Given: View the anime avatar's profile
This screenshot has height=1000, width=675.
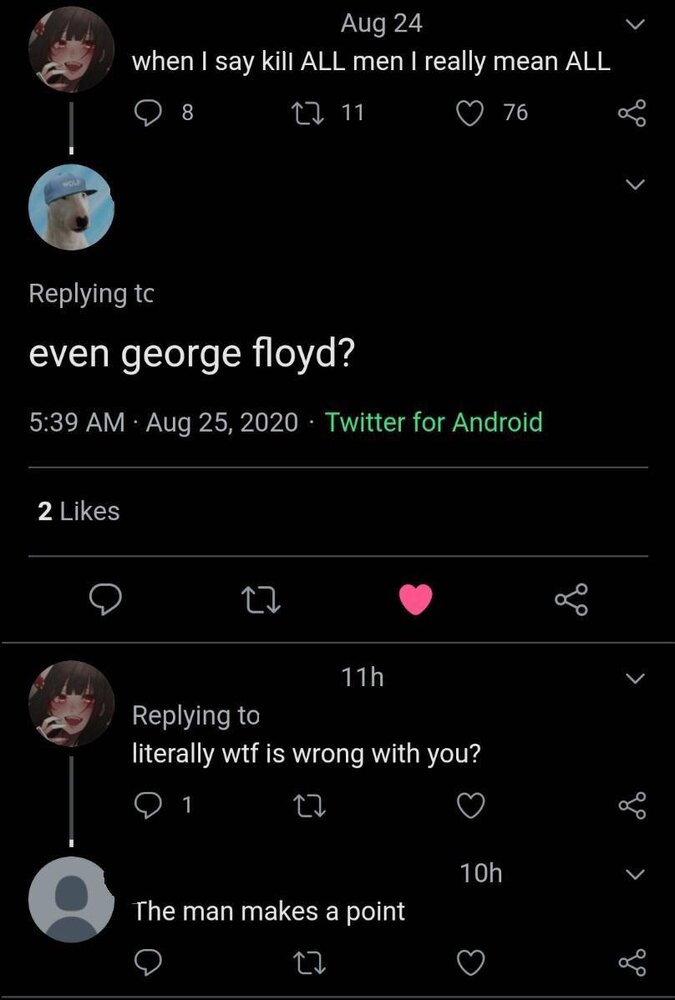Looking at the screenshot, I should click(71, 49).
